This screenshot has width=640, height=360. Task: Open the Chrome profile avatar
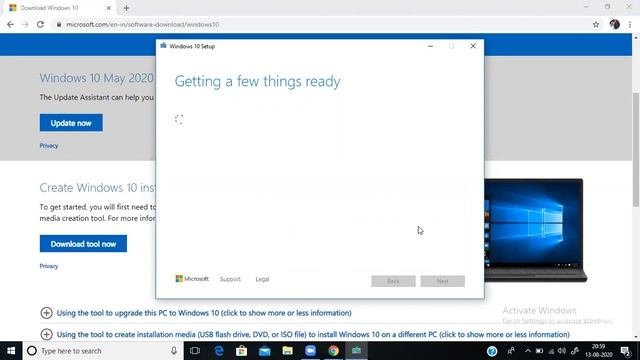pos(615,24)
